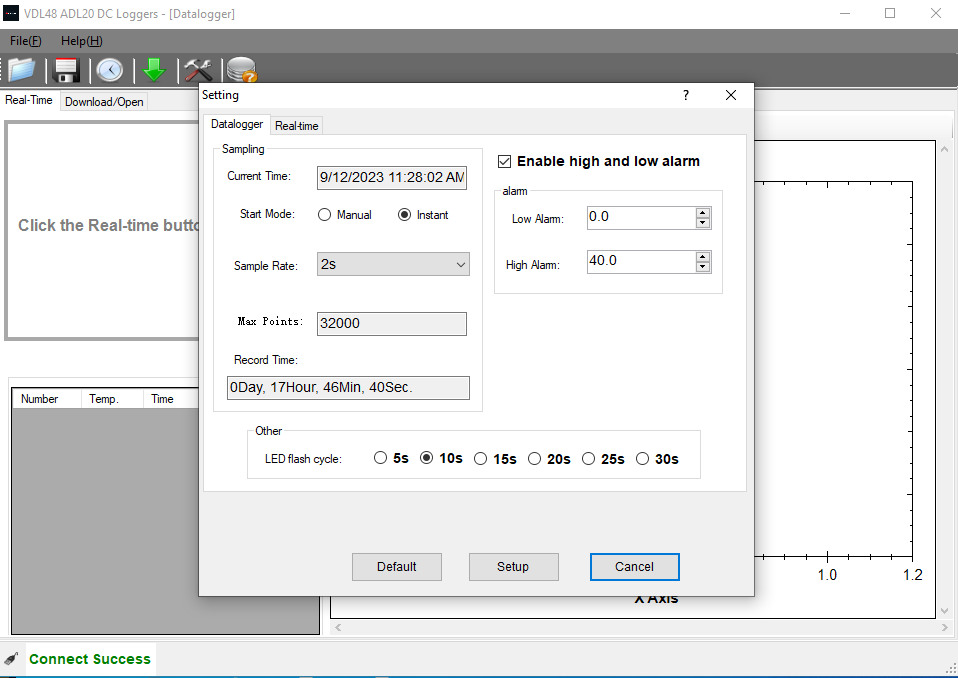Click the floppy disk save icon
The width and height of the screenshot is (958, 678).
point(66,70)
